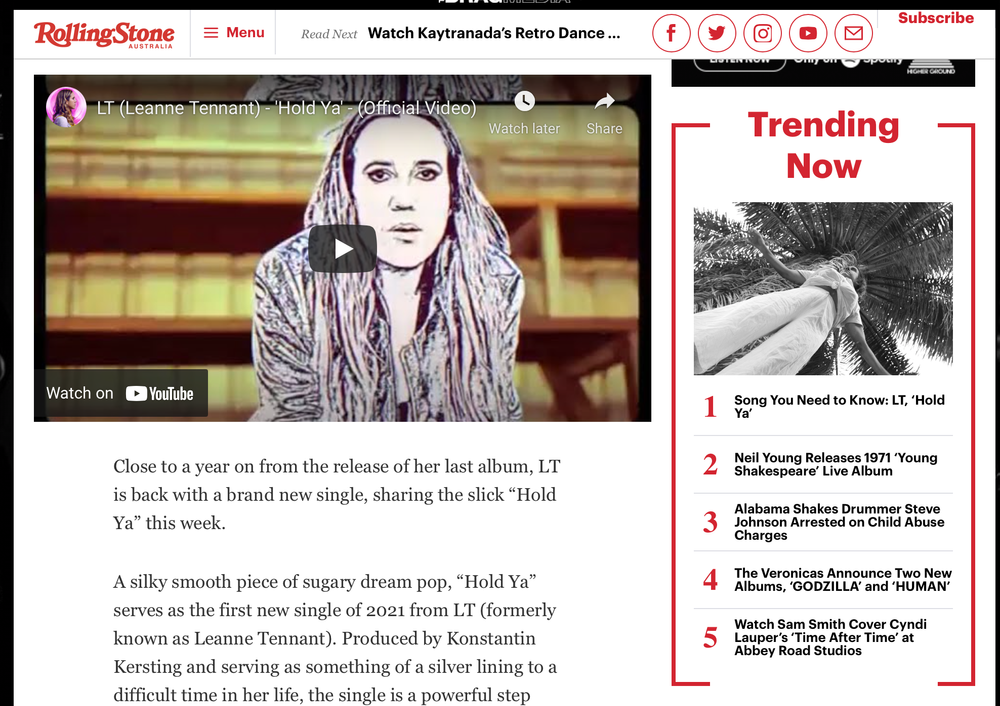Click paragraph text 'A silky smooth piece'

[335, 638]
